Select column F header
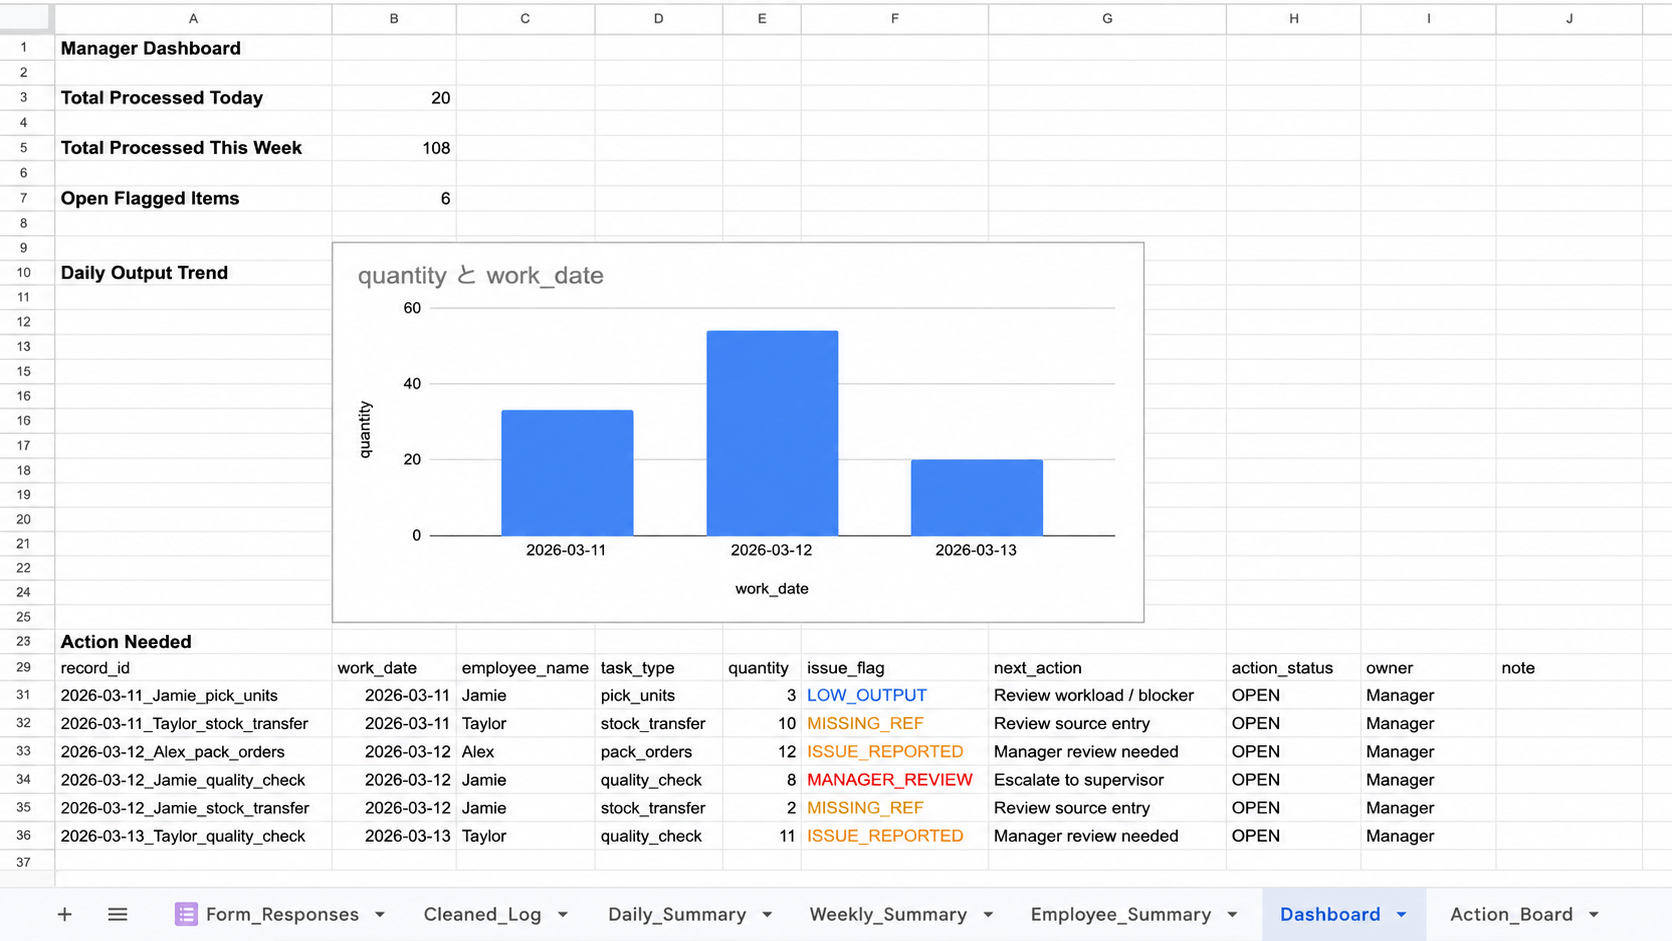Image resolution: width=1672 pixels, height=941 pixels. click(x=894, y=18)
